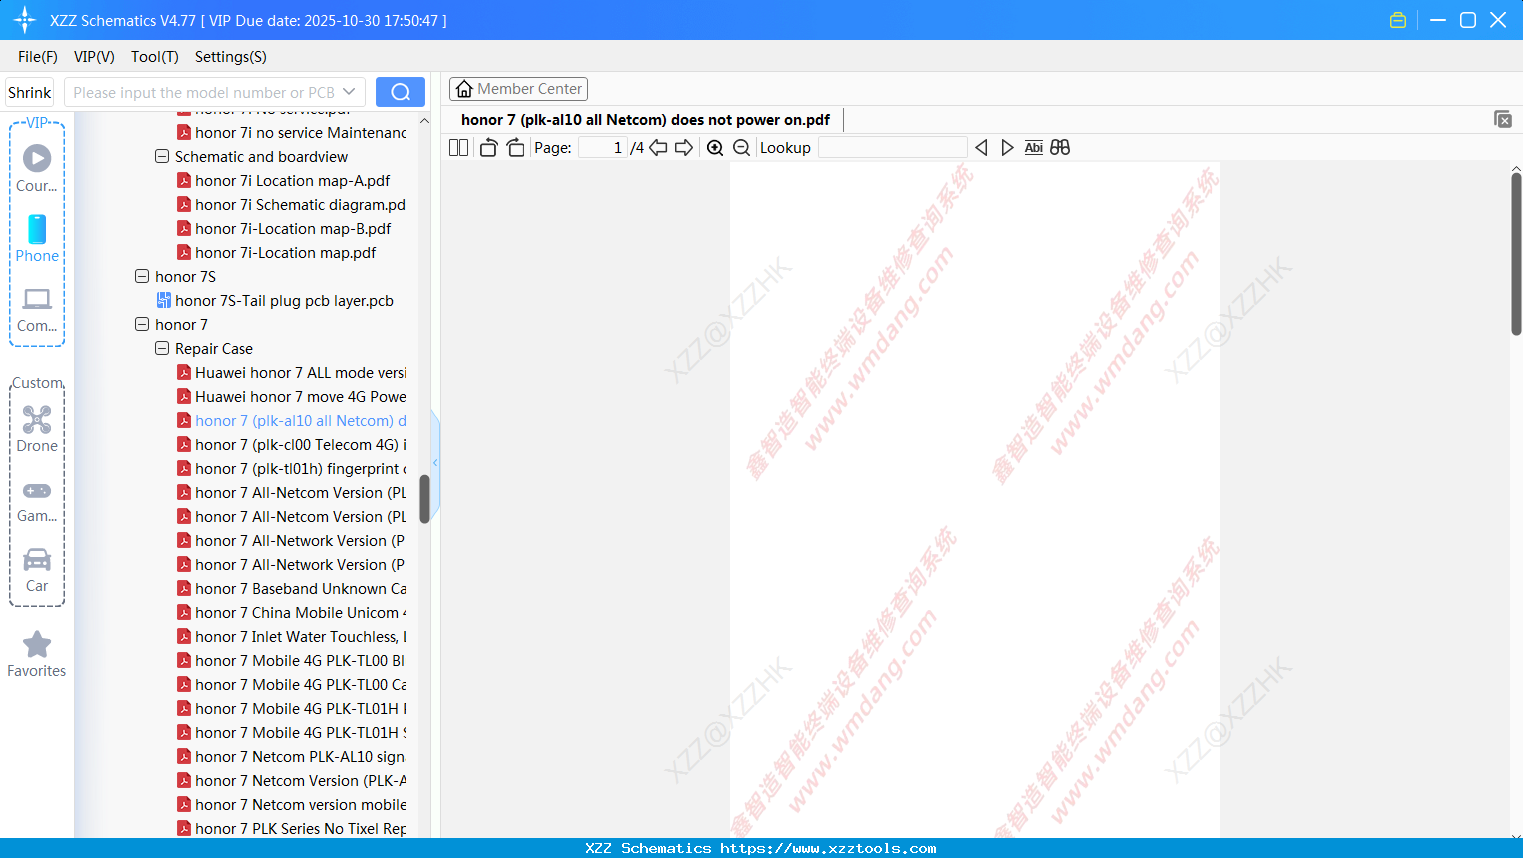
Task: Select the Phone category icon
Action: (x=37, y=229)
